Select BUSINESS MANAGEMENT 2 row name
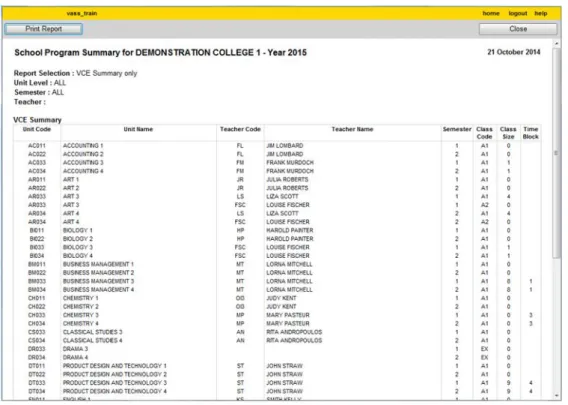Screen dimensions: 568x405 click(98, 273)
